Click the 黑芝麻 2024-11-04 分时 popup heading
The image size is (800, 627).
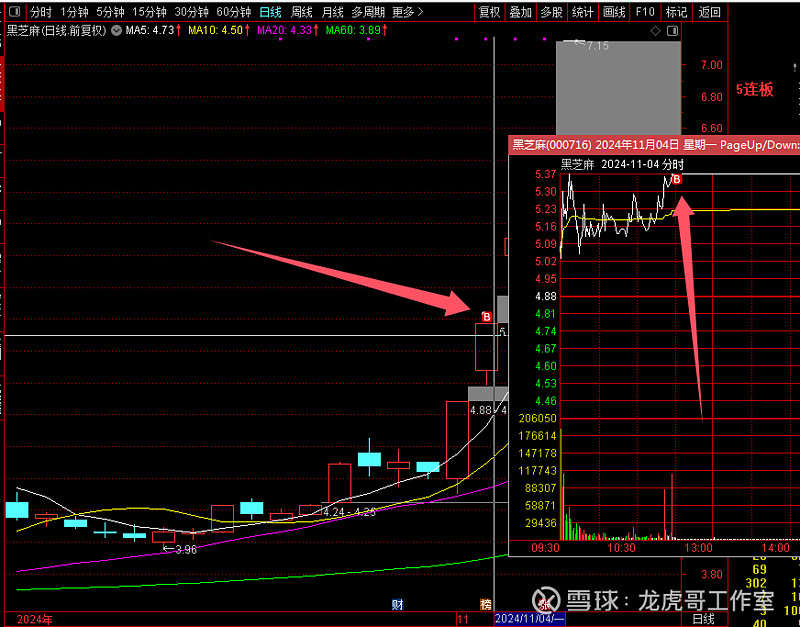pyautogui.click(x=622, y=164)
